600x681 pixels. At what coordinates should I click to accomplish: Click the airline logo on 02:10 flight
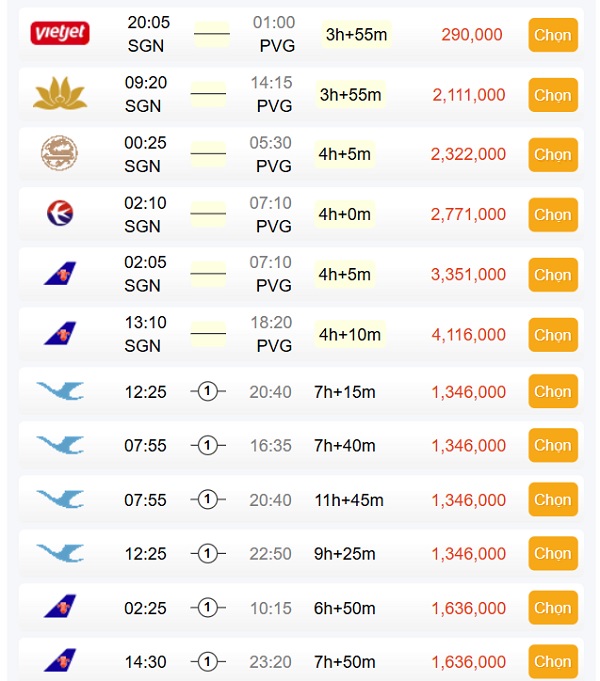pyautogui.click(x=60, y=213)
